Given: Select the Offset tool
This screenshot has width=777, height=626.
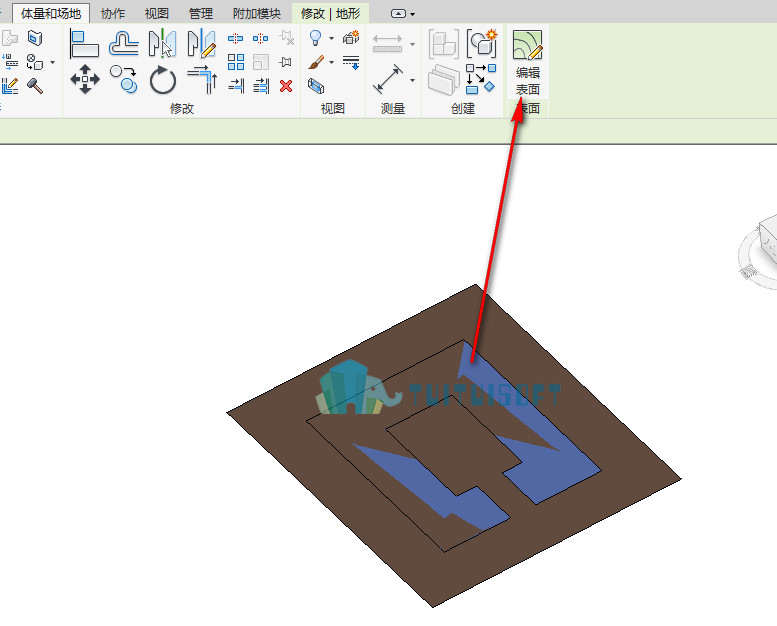Looking at the screenshot, I should pos(123,43).
